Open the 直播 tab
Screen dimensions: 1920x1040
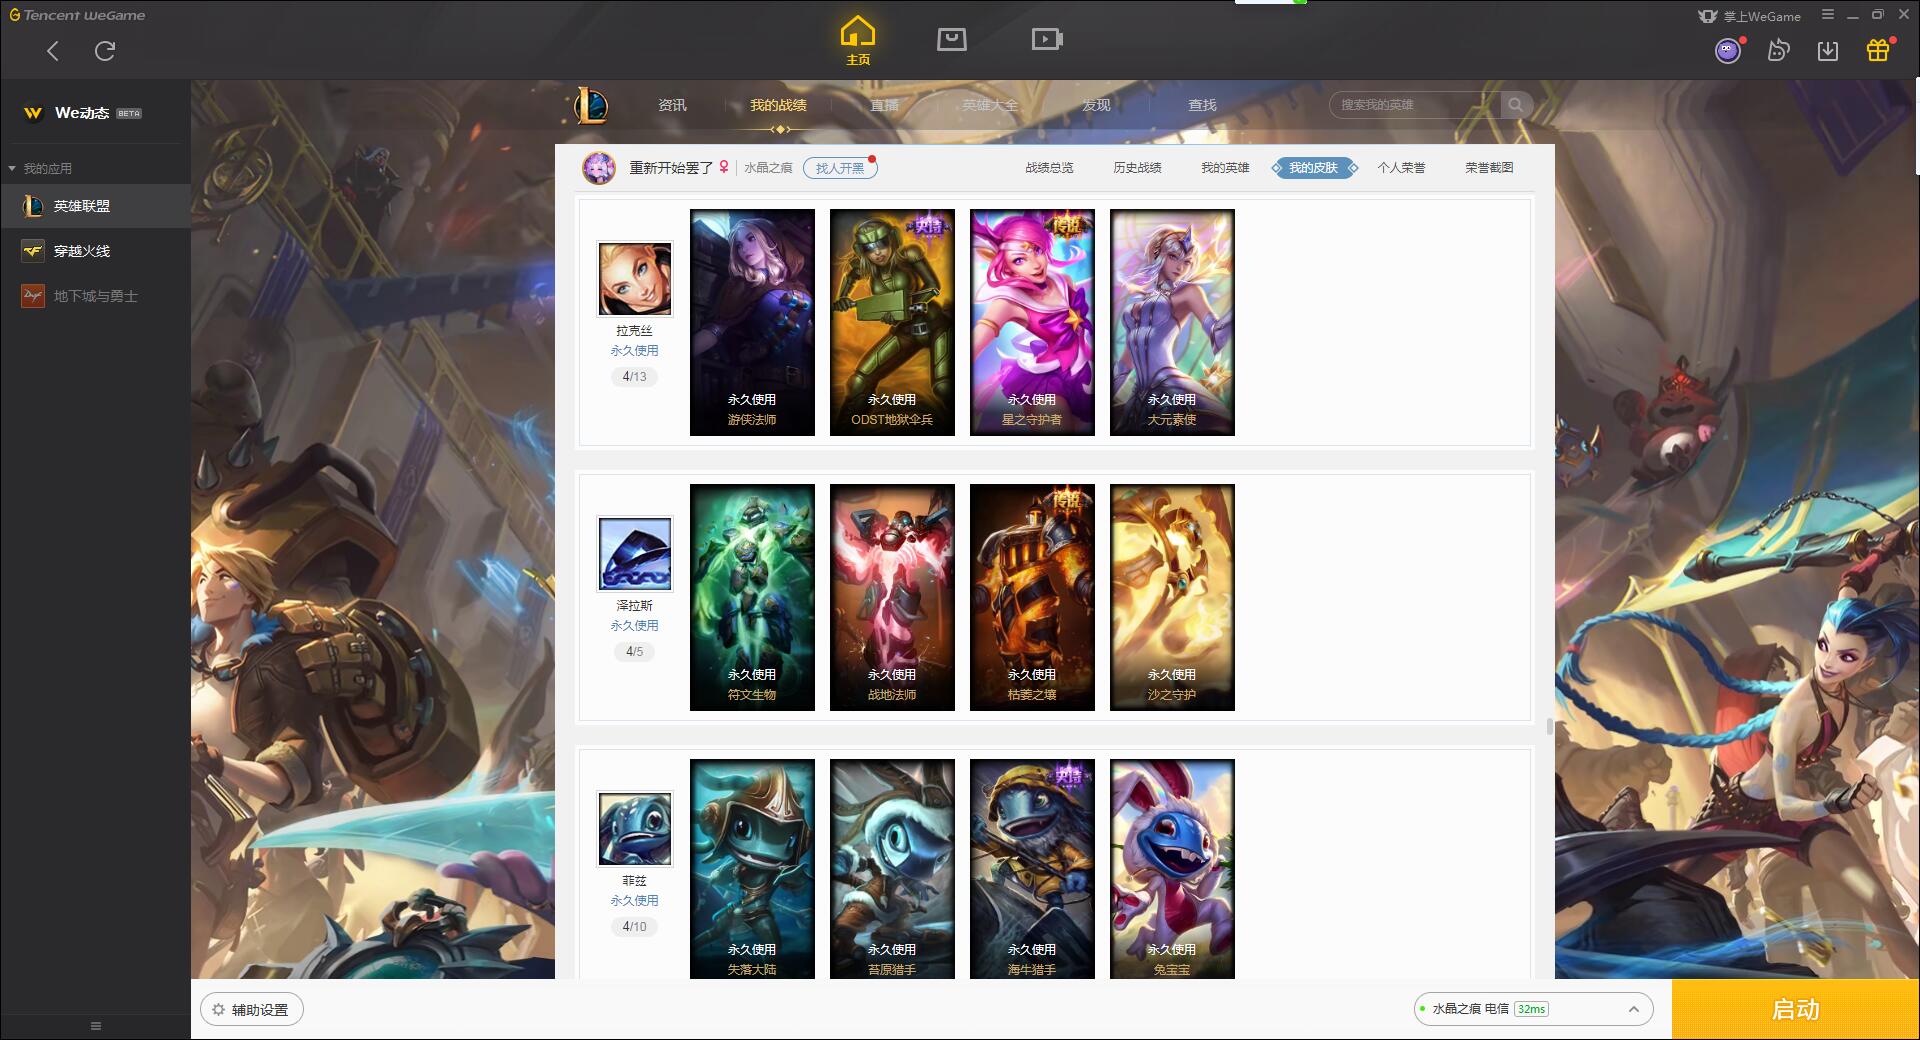click(x=884, y=105)
